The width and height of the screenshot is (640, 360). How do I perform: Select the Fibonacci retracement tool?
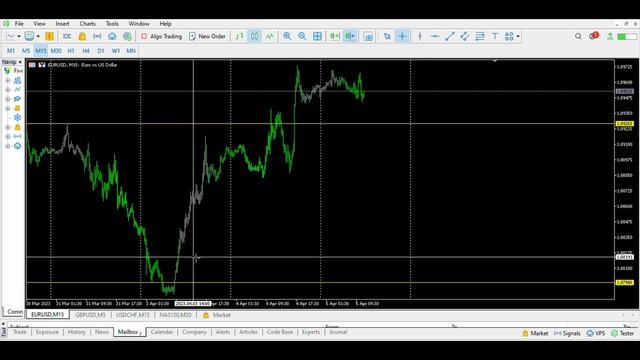point(480,36)
